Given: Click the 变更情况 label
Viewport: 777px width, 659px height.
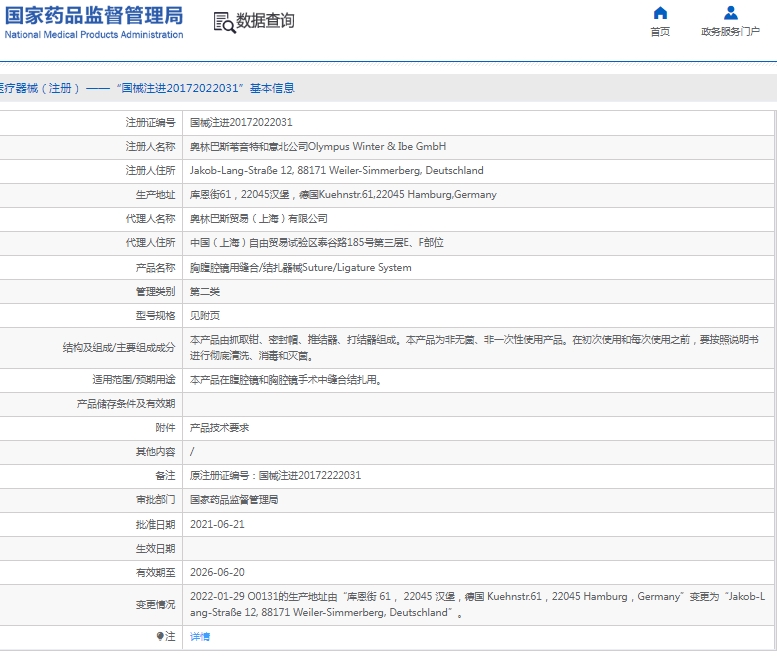Looking at the screenshot, I should coord(155,604).
